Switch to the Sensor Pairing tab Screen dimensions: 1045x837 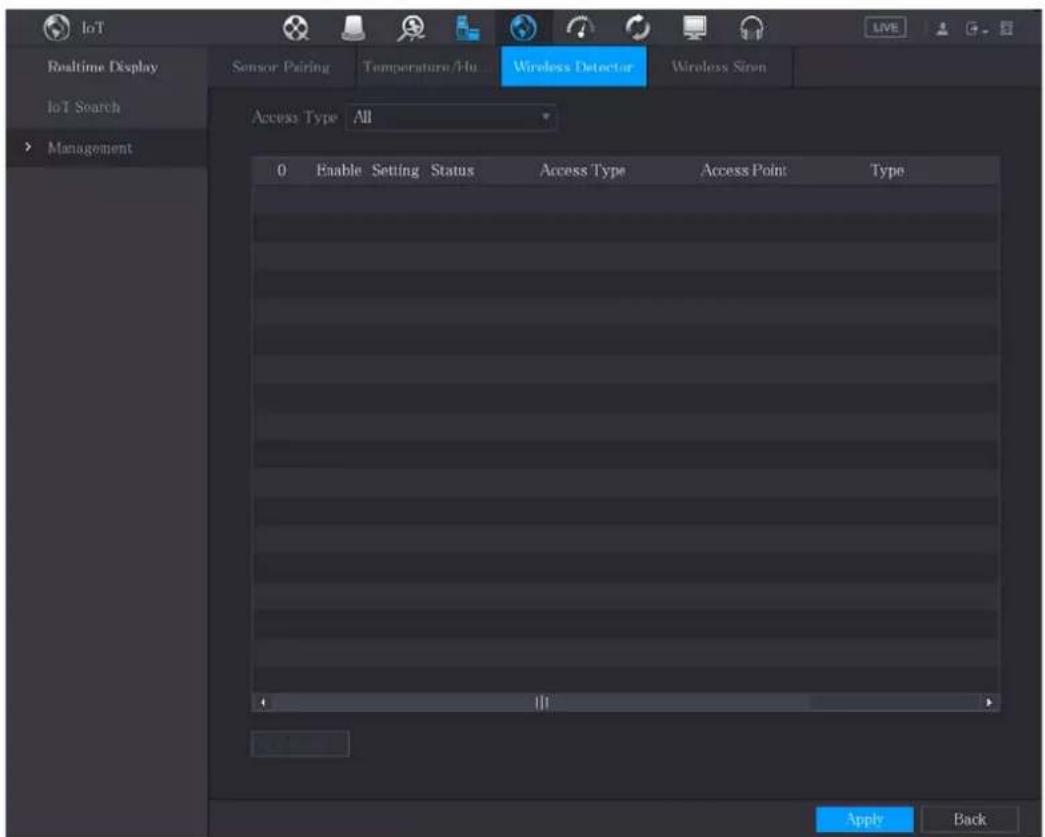281,67
